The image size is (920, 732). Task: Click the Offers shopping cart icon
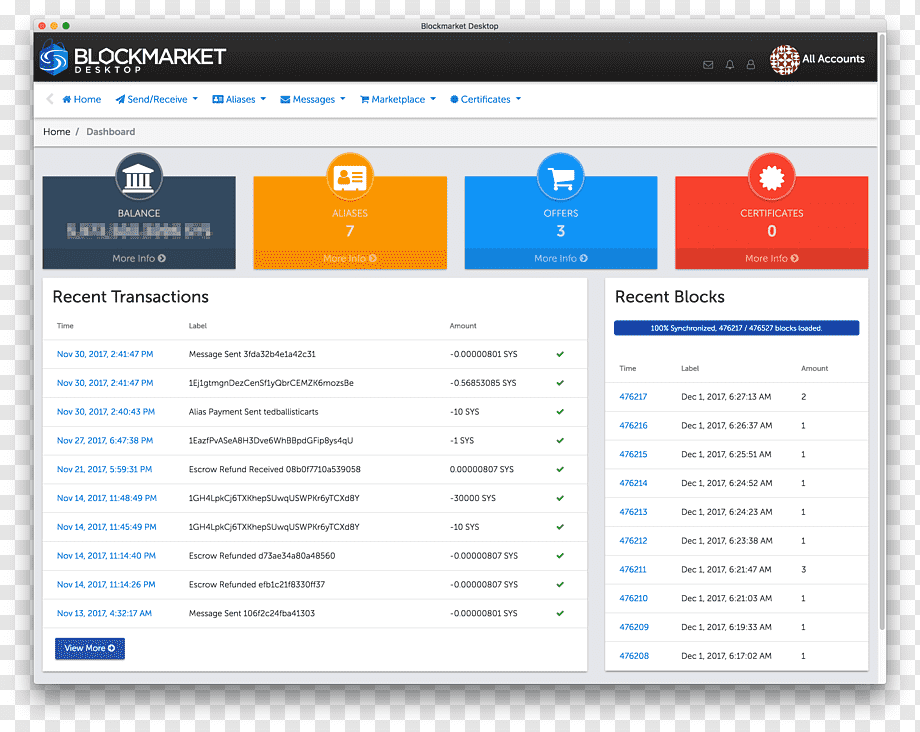561,177
